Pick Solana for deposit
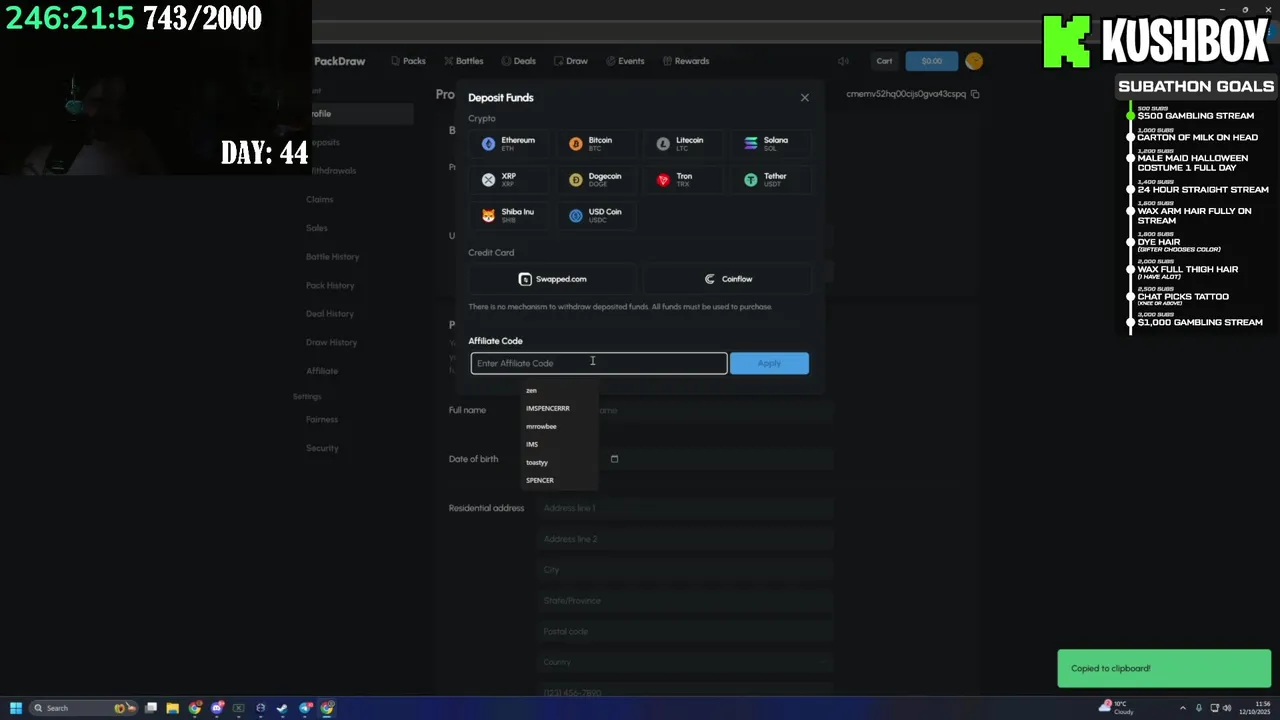Viewport: 1280px width, 720px height. pyautogui.click(x=771, y=144)
